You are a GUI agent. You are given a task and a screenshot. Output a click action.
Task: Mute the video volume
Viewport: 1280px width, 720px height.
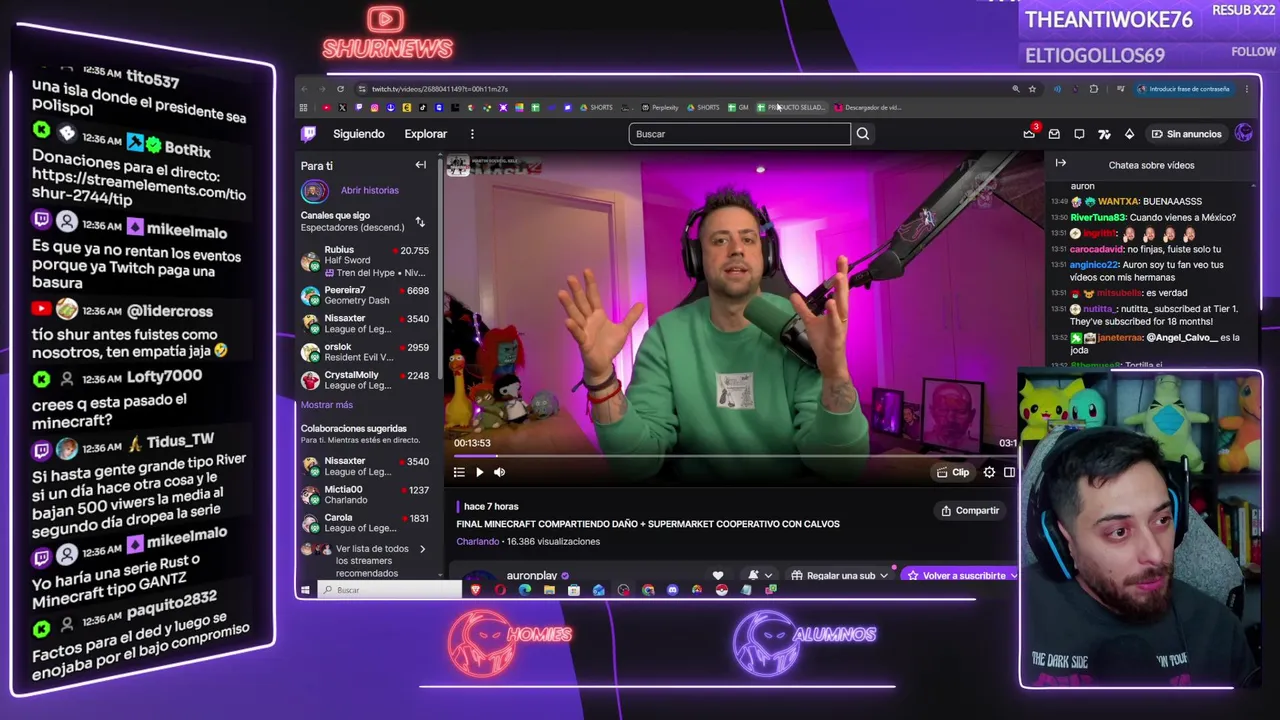tap(499, 472)
